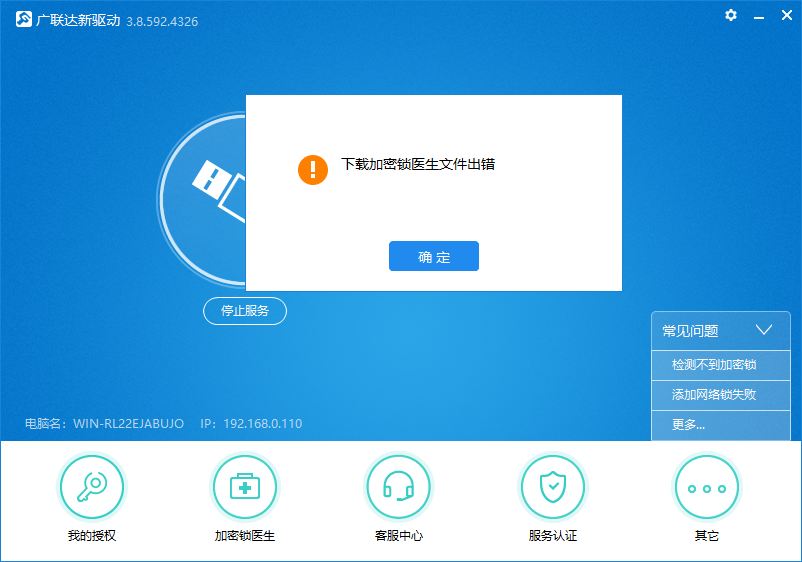Open 检测不到加密锁 help entry
This screenshot has height=562, width=802.
click(721, 365)
